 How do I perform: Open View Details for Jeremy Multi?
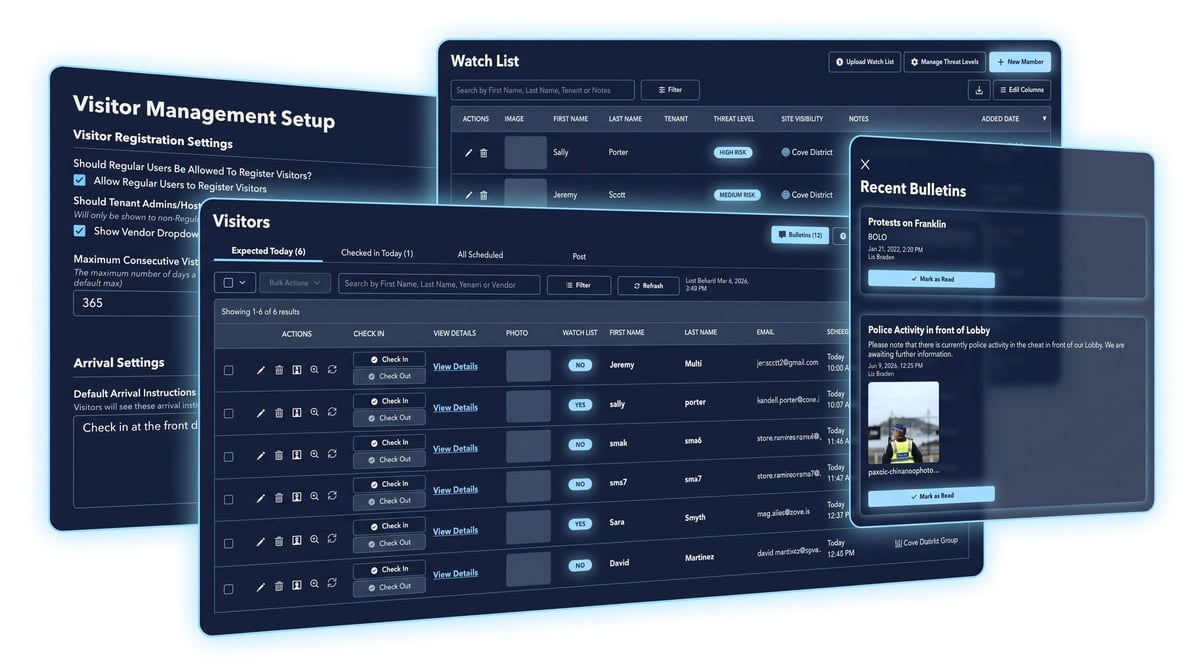point(455,367)
